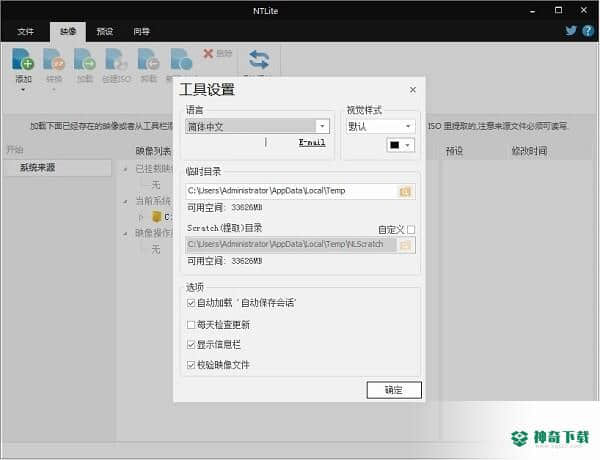Click the red X delete toolbar item
600x460 pixels.
217,54
